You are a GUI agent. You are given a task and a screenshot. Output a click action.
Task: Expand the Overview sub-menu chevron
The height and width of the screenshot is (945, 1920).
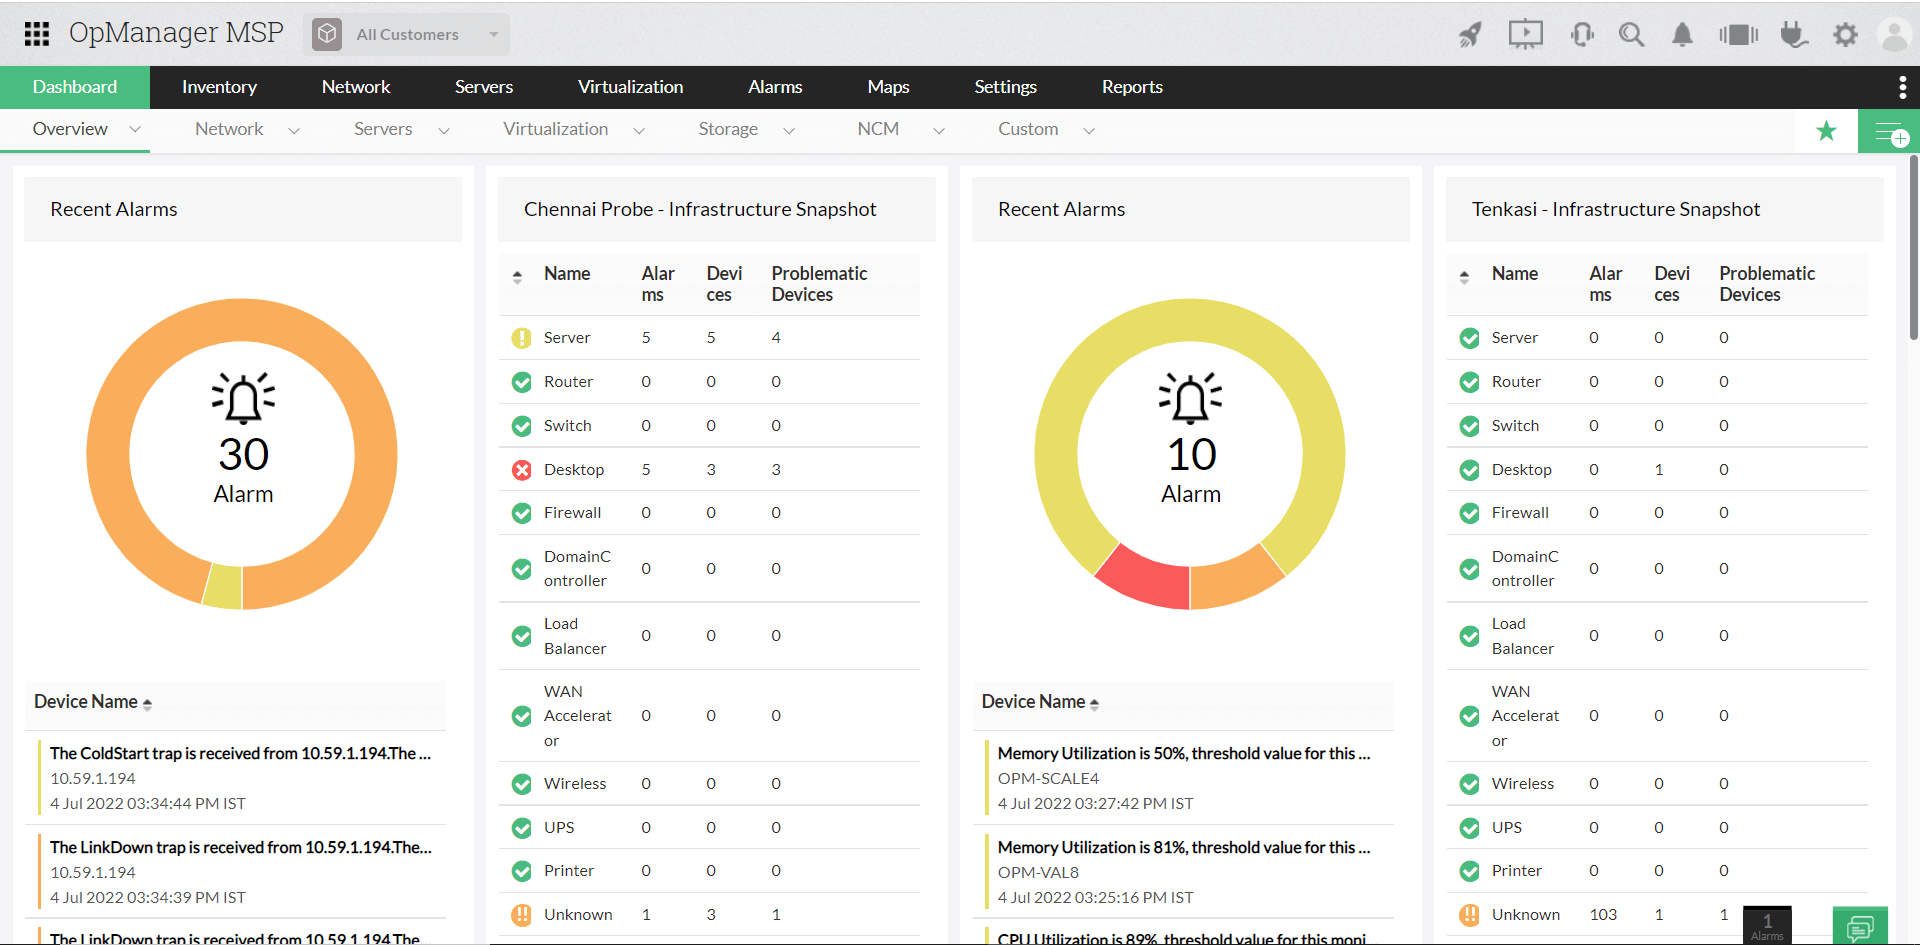coord(135,130)
